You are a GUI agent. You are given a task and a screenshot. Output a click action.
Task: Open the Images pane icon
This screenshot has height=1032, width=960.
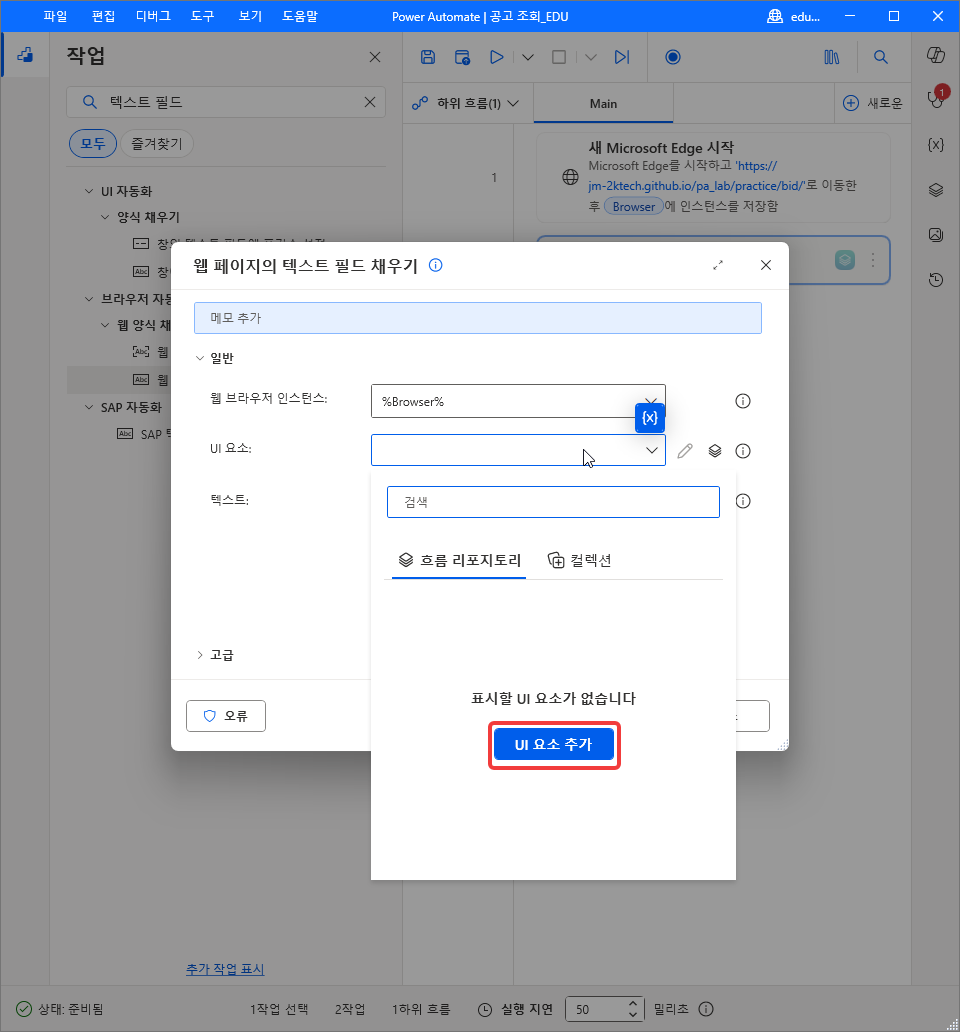point(936,234)
